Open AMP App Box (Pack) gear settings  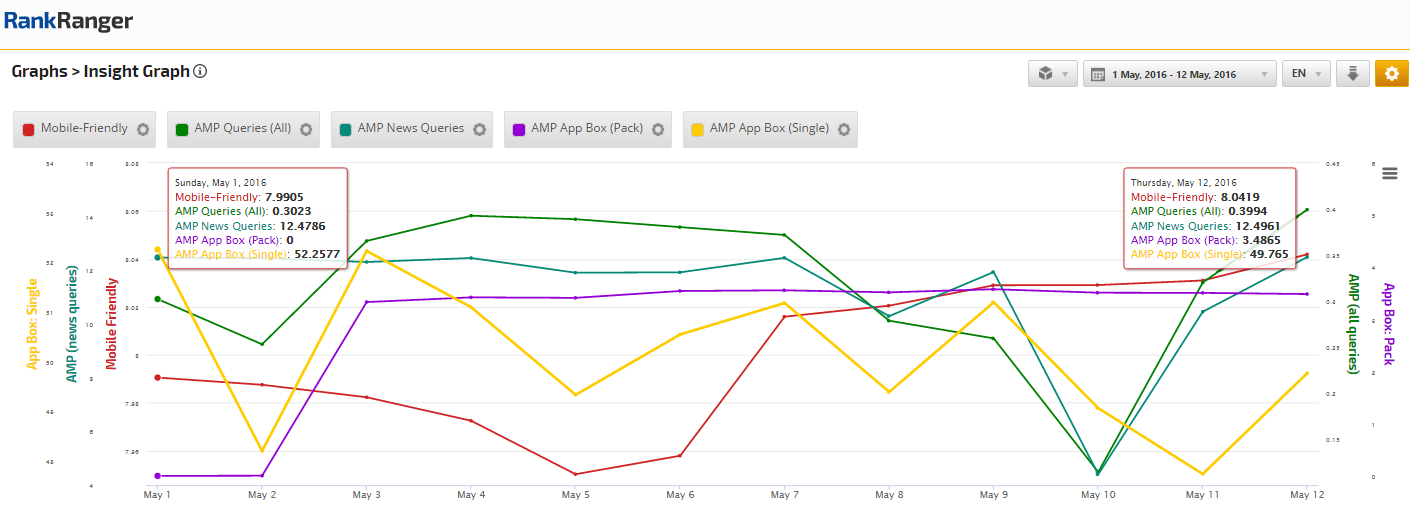click(x=658, y=129)
